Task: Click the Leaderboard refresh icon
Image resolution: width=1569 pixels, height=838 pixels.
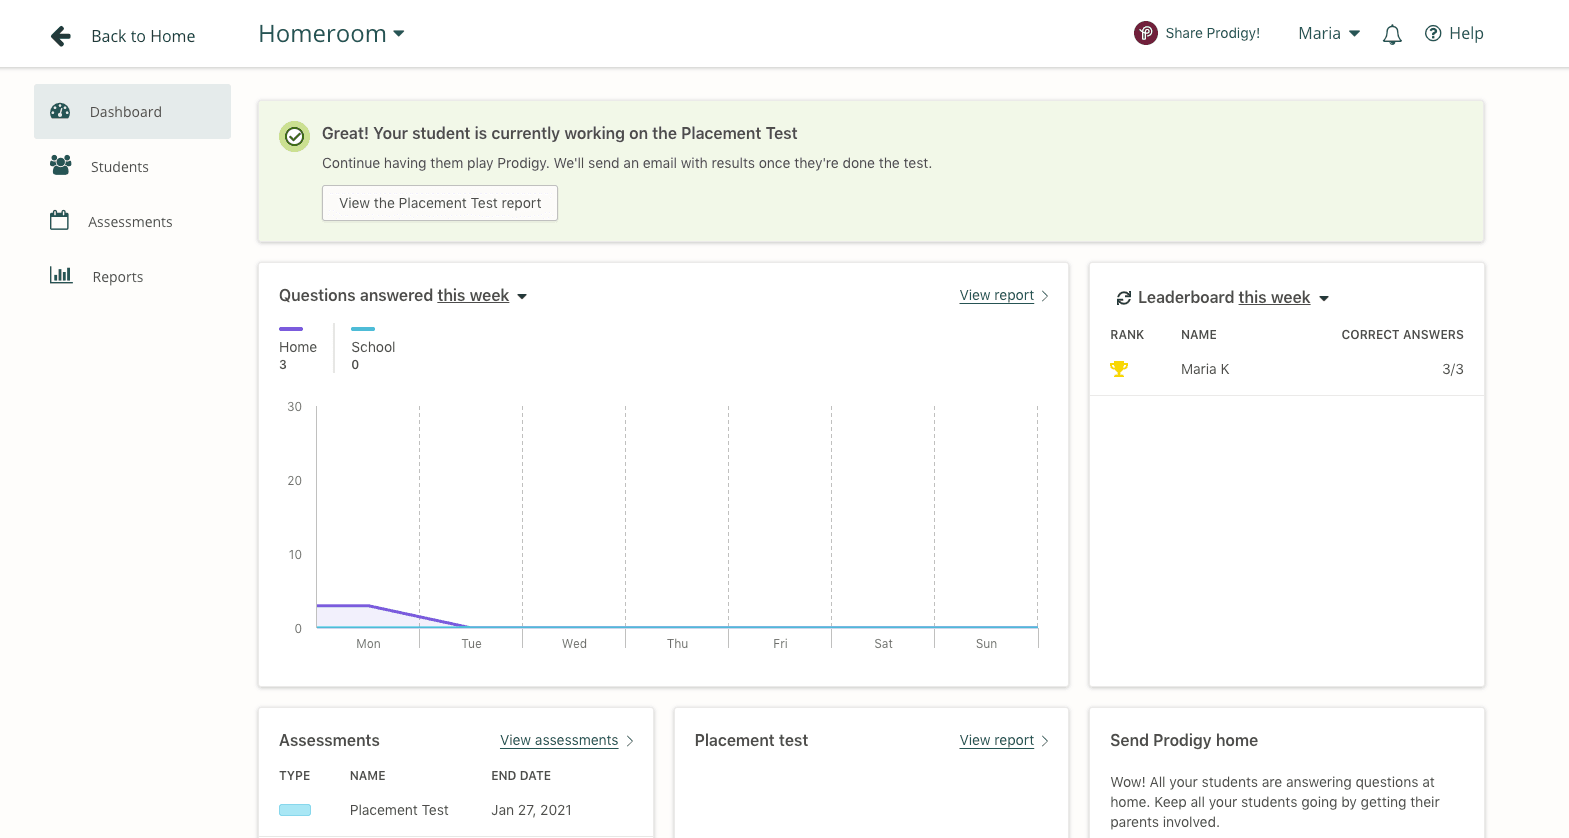Action: click(1124, 298)
